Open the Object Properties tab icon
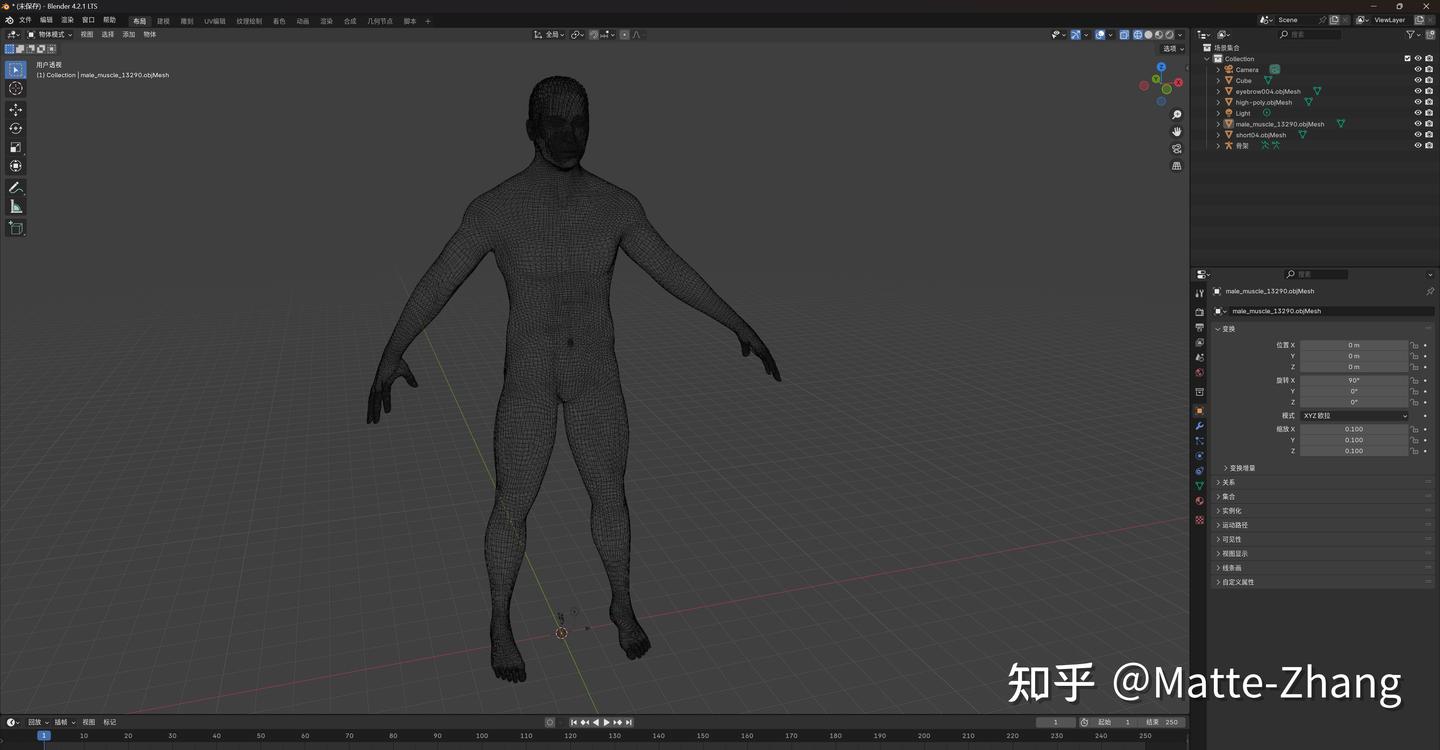Image resolution: width=1440 pixels, height=750 pixels. [x=1199, y=410]
